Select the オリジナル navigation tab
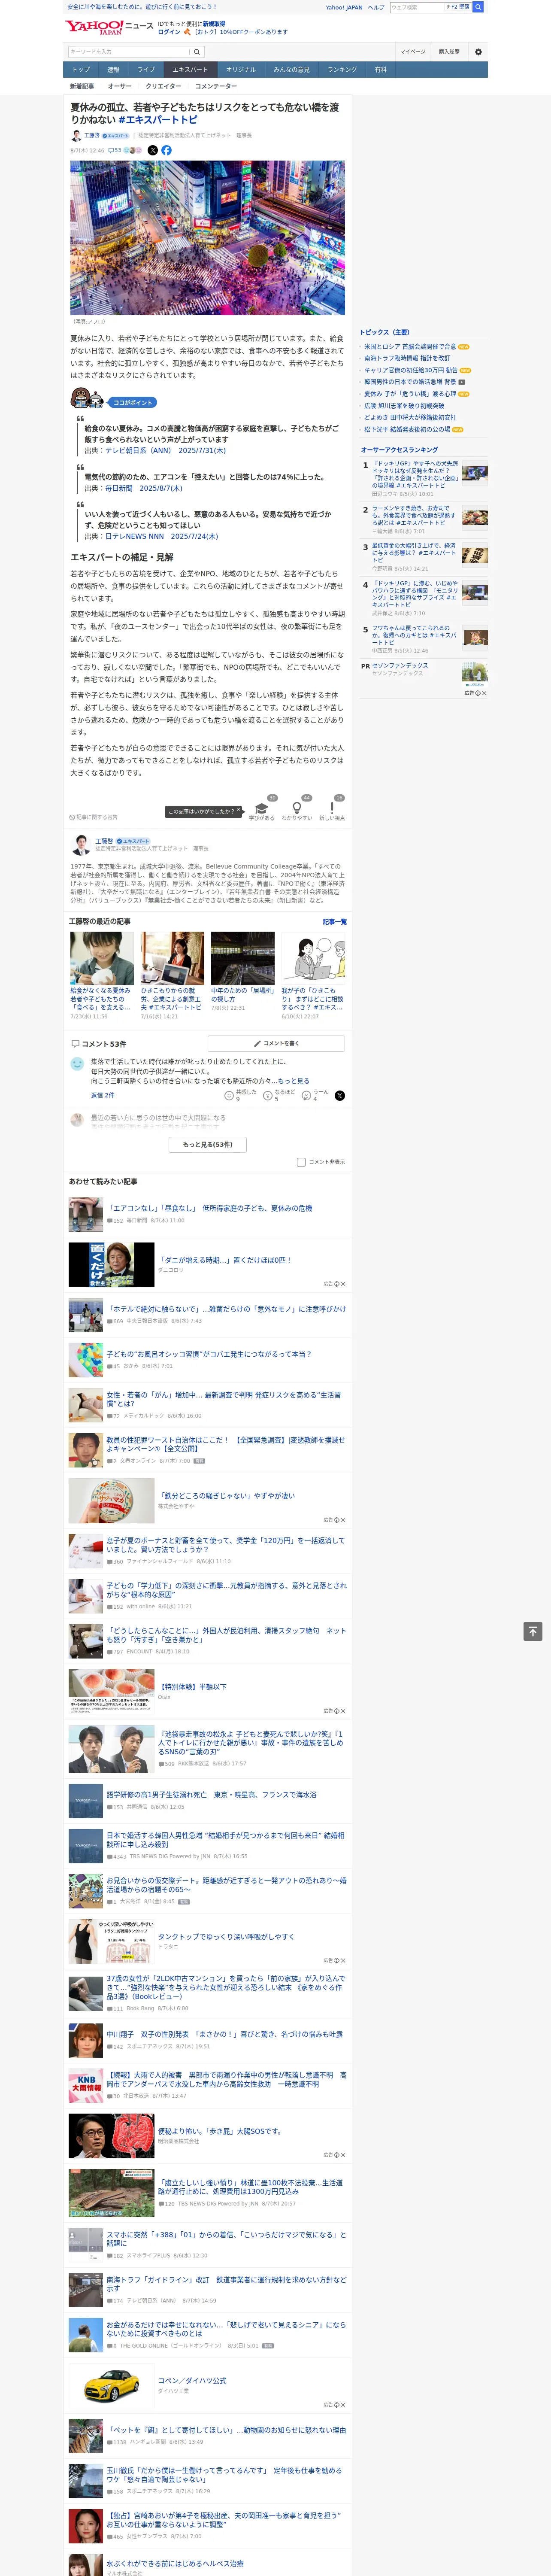 tap(241, 70)
